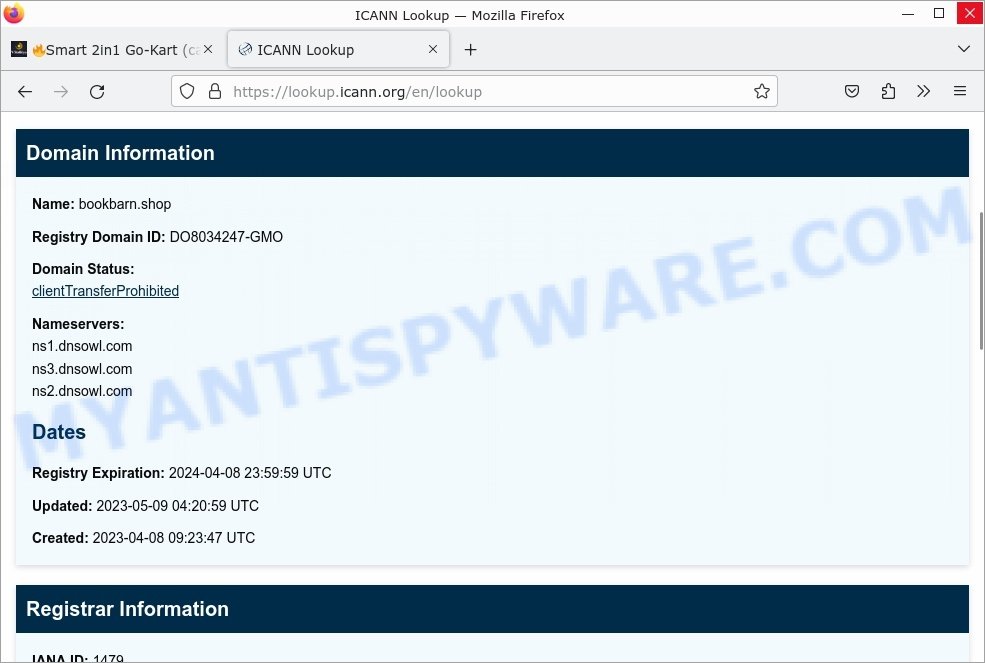Click the Firefox logo in title bar
Screen dimensions: 985x663
(13, 13)
